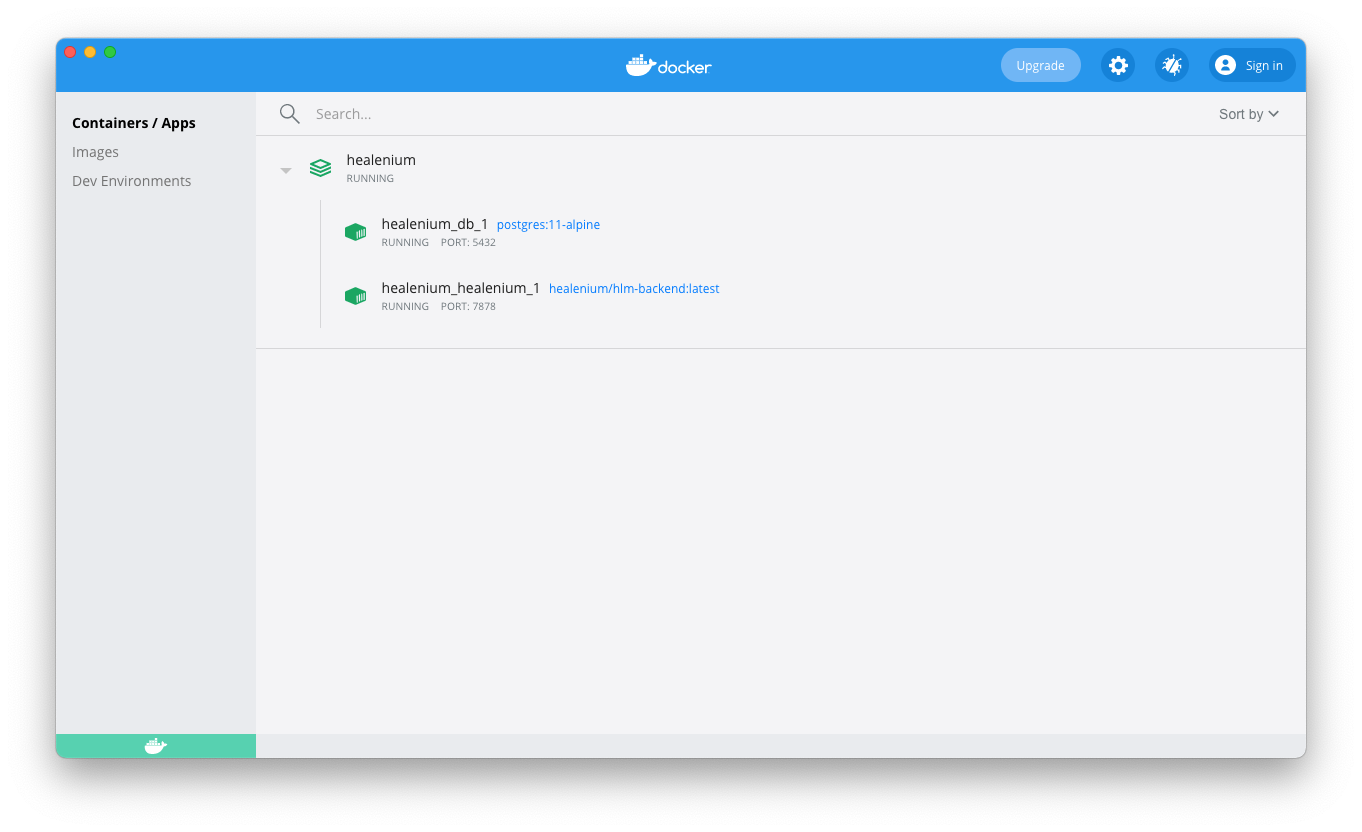Select Images in the sidebar

click(x=95, y=151)
